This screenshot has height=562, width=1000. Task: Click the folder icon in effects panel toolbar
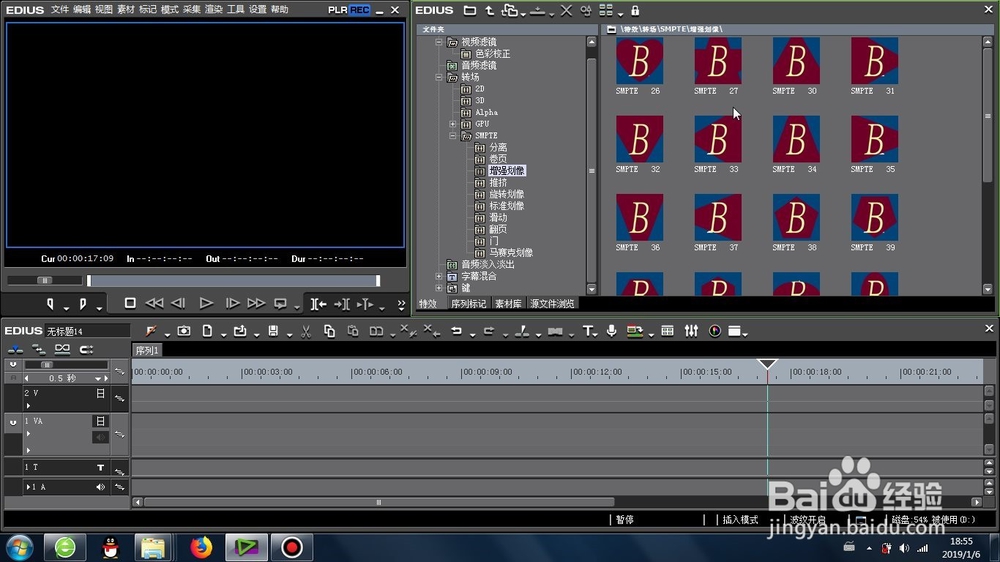tap(469, 10)
